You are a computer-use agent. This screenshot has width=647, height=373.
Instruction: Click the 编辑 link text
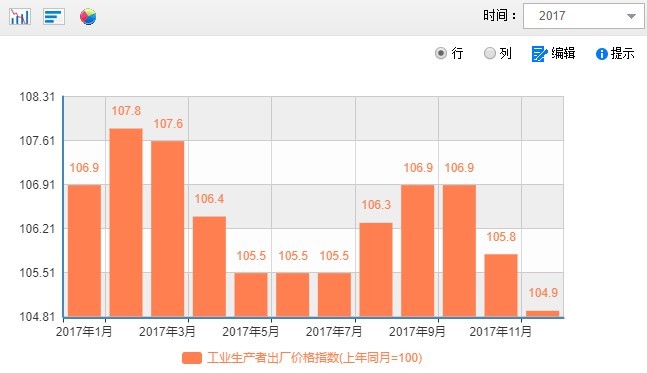[563, 53]
